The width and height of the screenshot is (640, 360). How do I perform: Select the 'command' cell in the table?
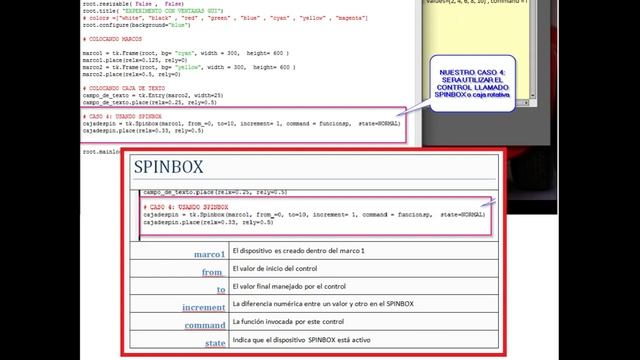pos(180,322)
